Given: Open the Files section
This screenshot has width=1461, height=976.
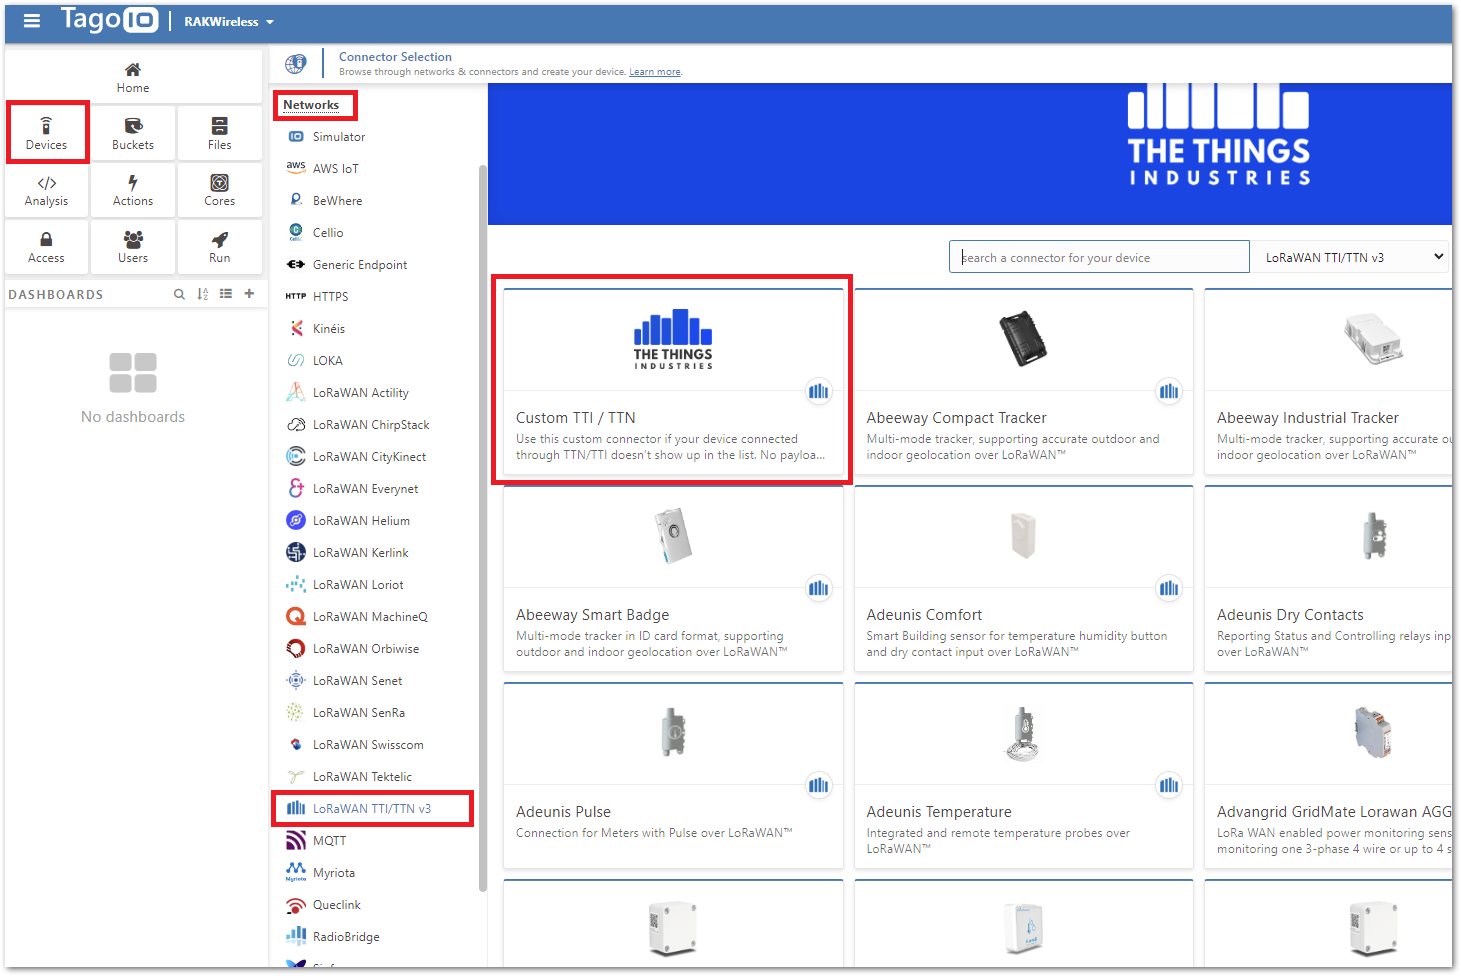Looking at the screenshot, I should (220, 133).
